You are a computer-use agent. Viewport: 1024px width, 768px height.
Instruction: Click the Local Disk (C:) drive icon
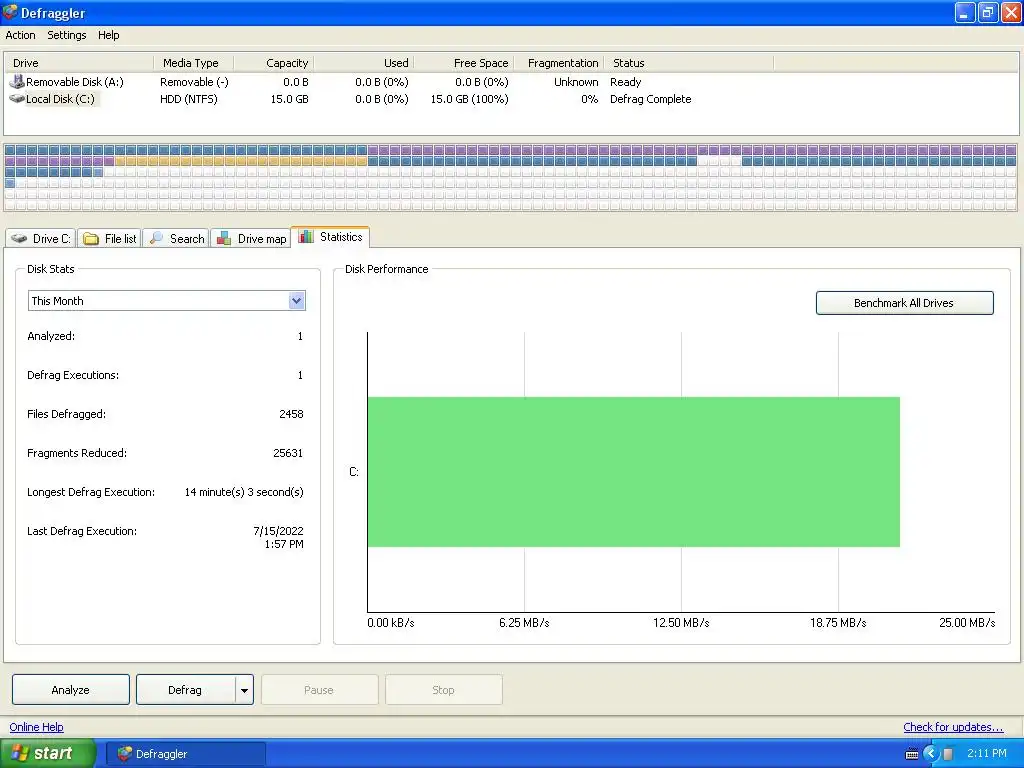click(x=17, y=99)
